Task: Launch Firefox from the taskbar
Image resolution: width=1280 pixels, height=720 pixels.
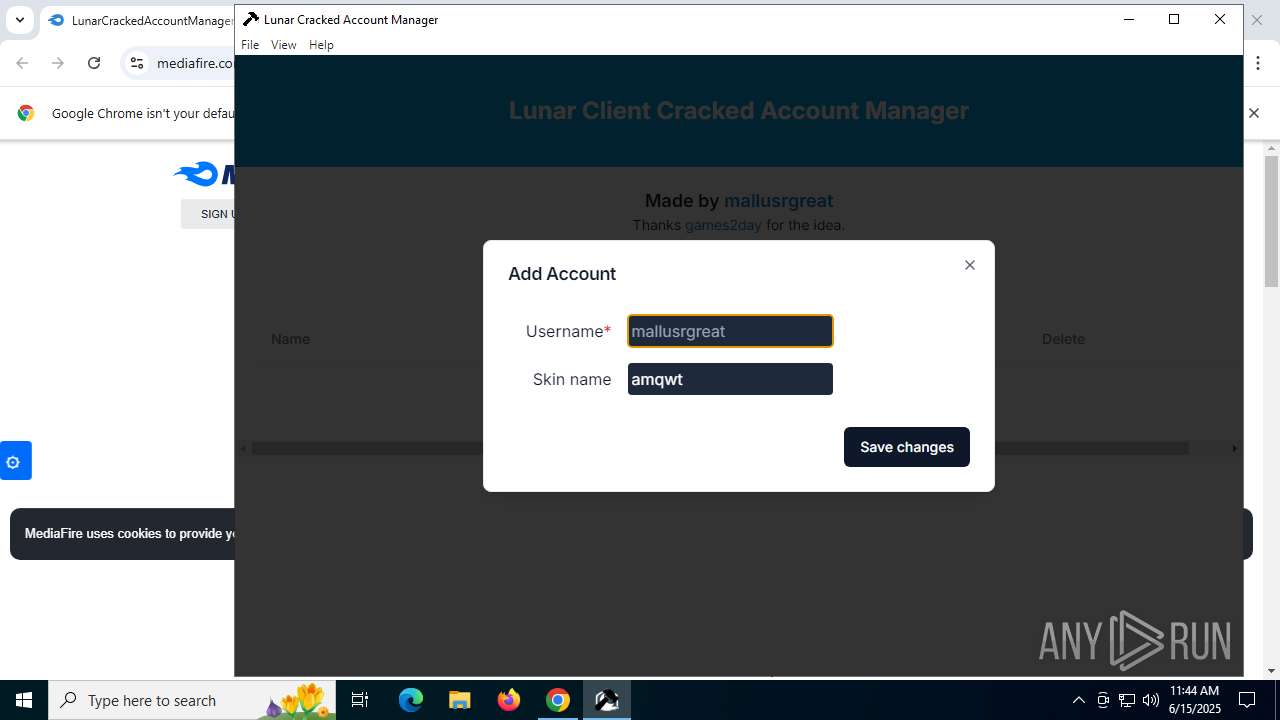Action: coord(509,700)
